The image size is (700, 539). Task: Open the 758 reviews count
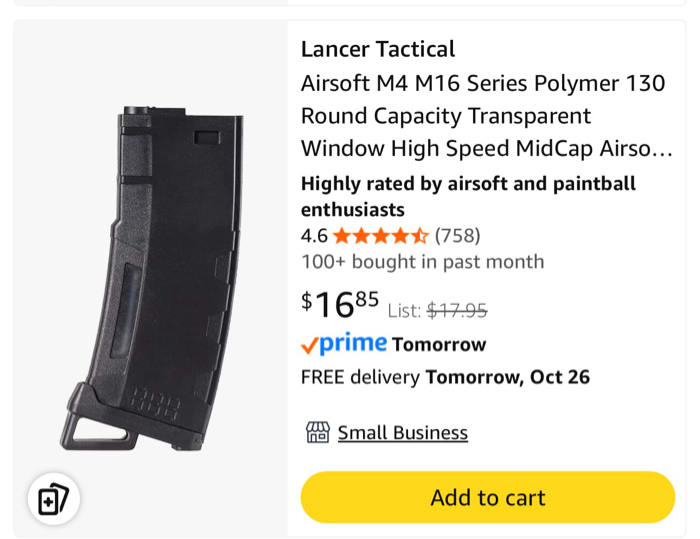(457, 236)
